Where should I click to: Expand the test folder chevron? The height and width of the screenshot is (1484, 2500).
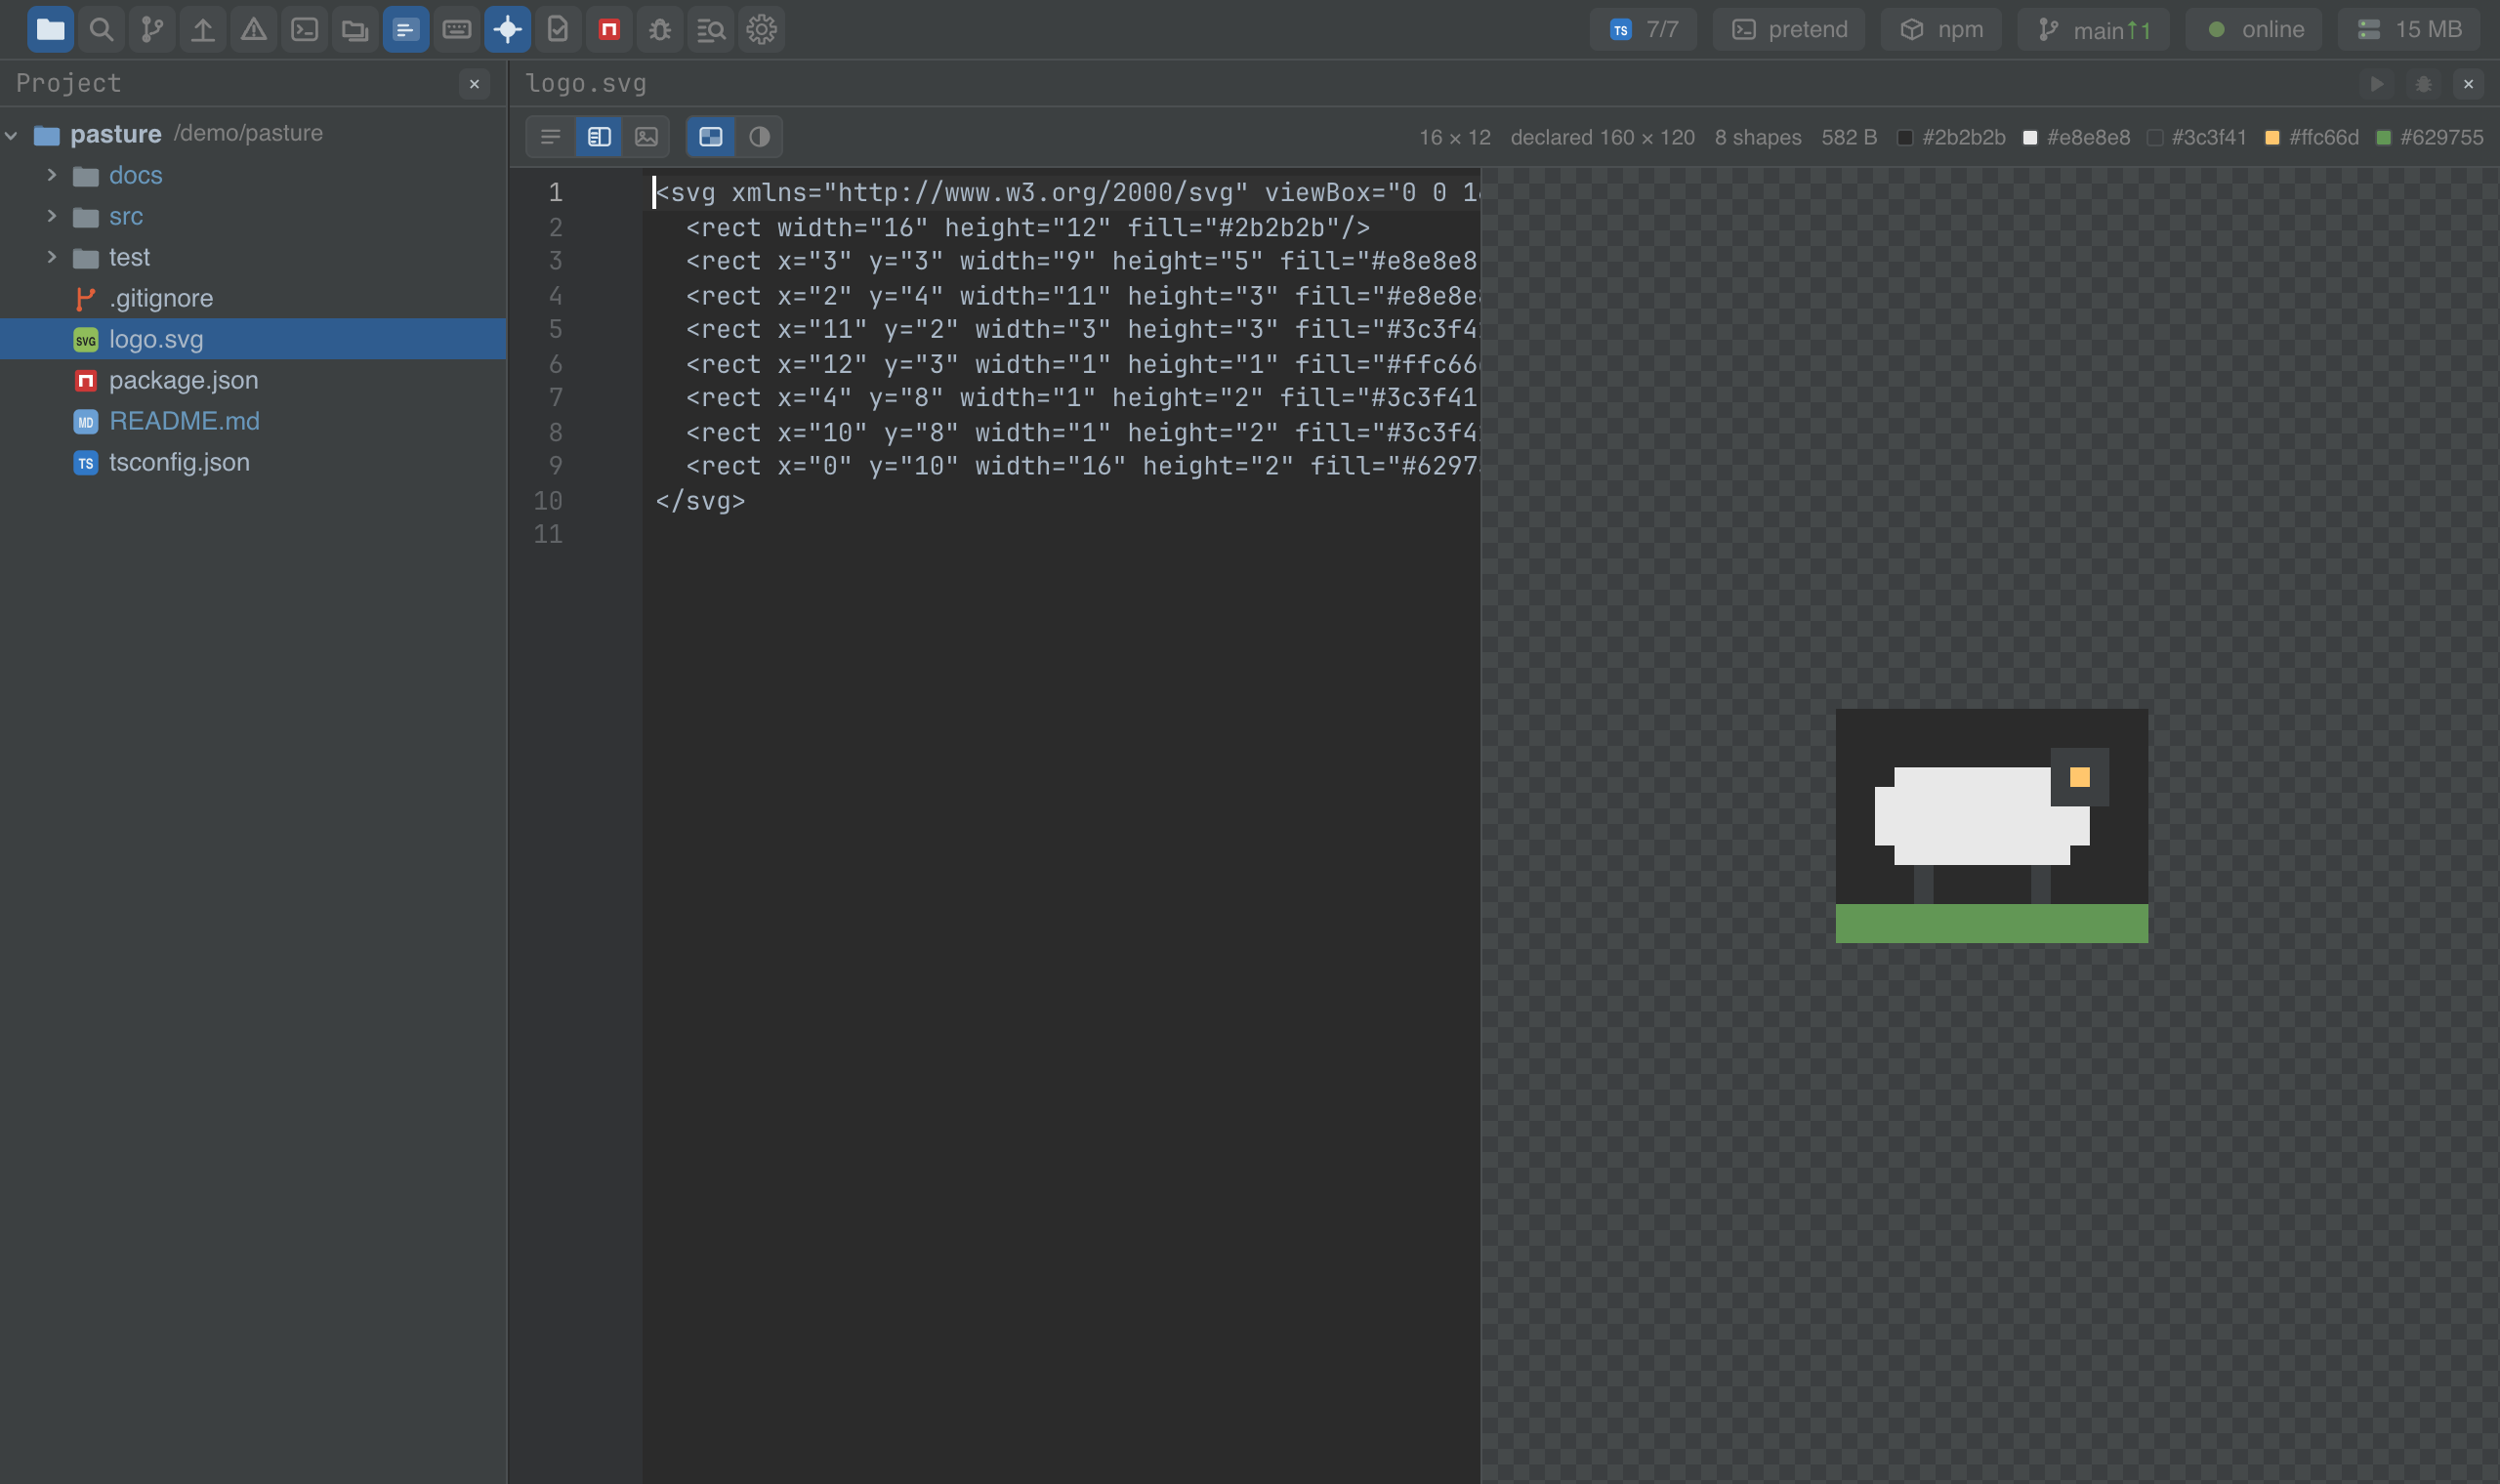point(52,257)
